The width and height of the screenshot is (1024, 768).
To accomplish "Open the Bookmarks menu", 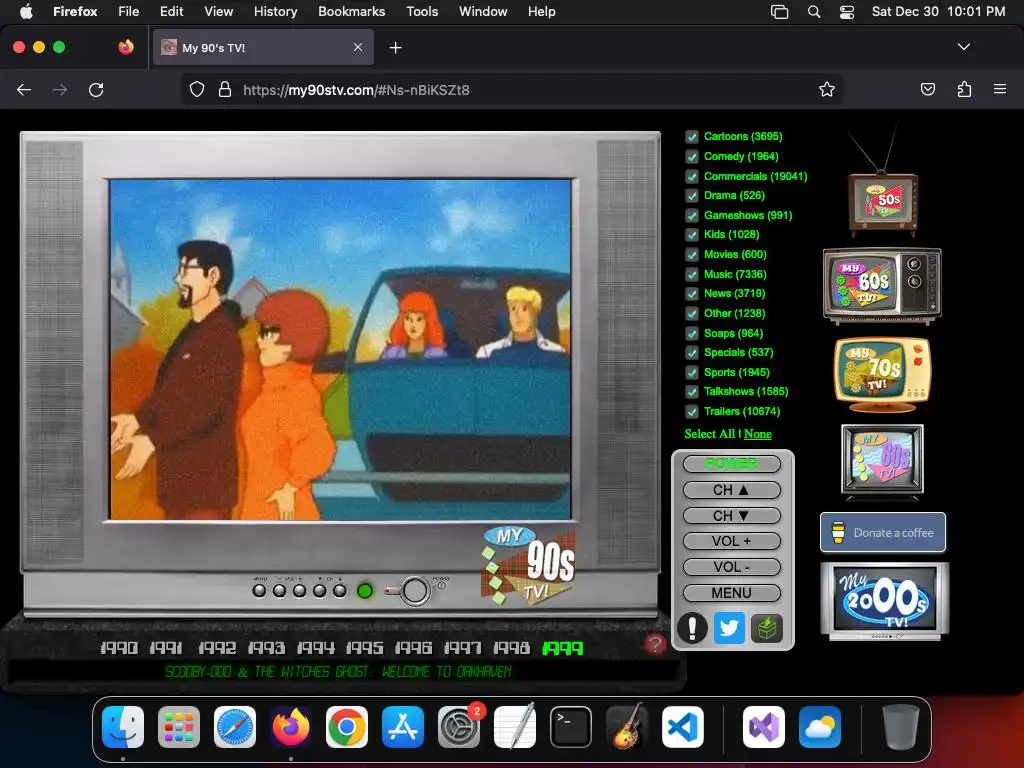I will 351,11.
